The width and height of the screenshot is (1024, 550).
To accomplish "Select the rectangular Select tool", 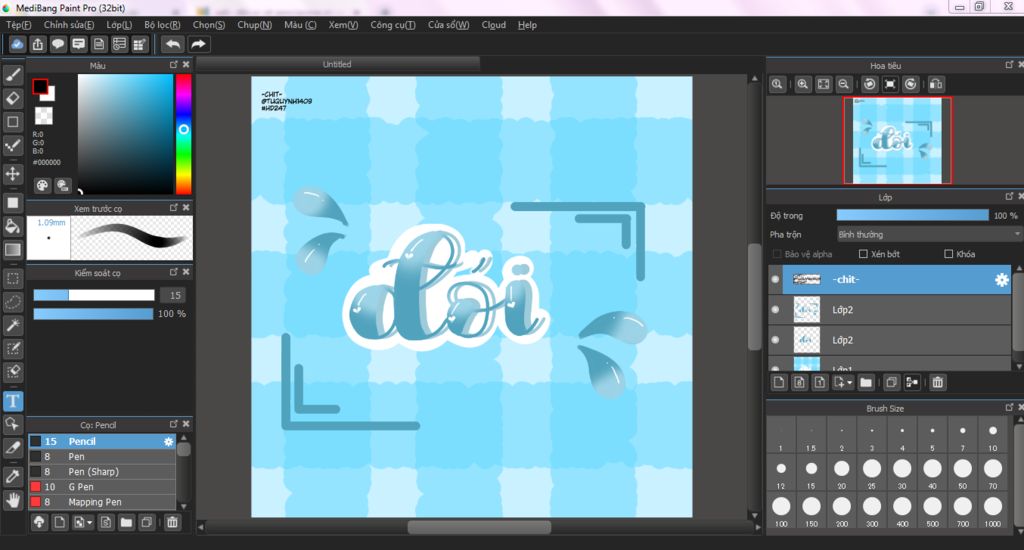I will click(13, 278).
